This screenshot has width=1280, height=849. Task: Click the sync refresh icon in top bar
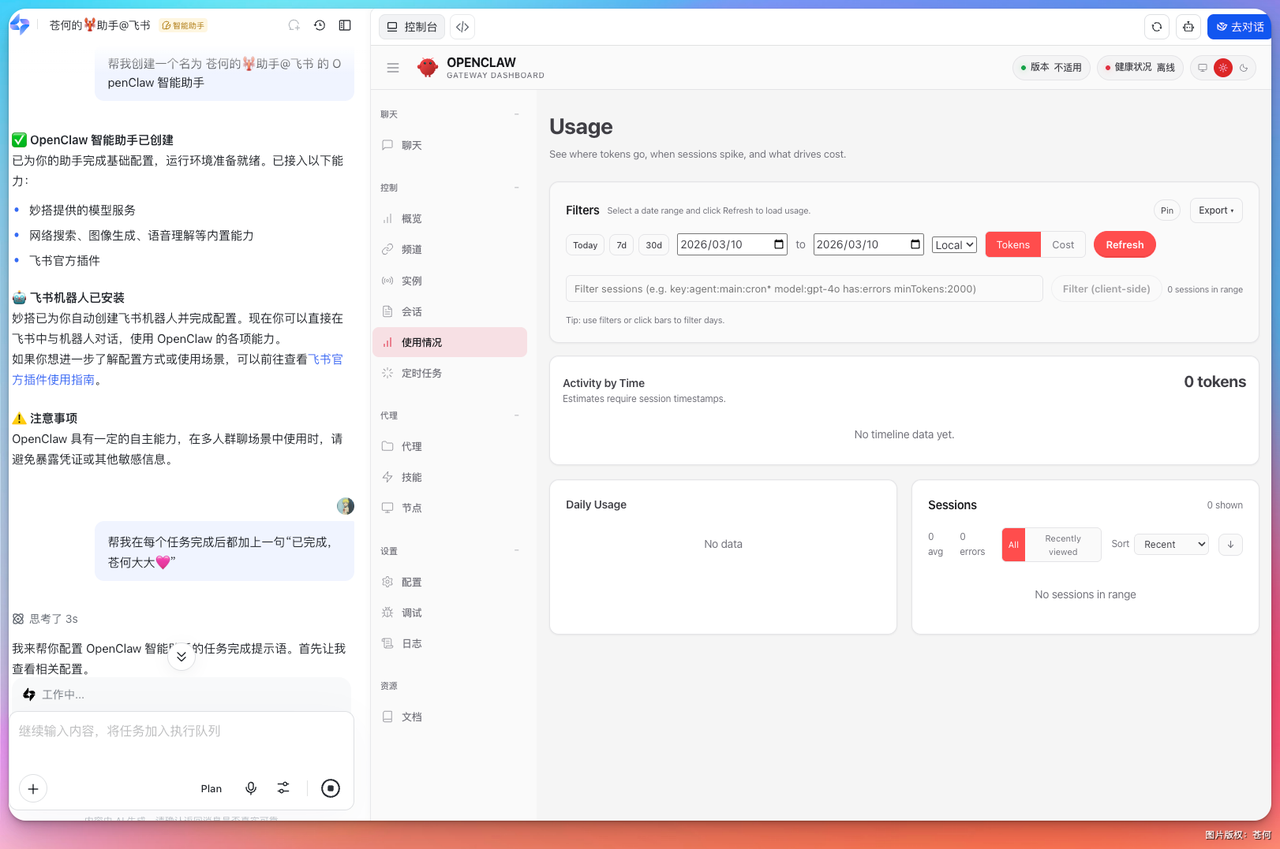(x=1157, y=27)
